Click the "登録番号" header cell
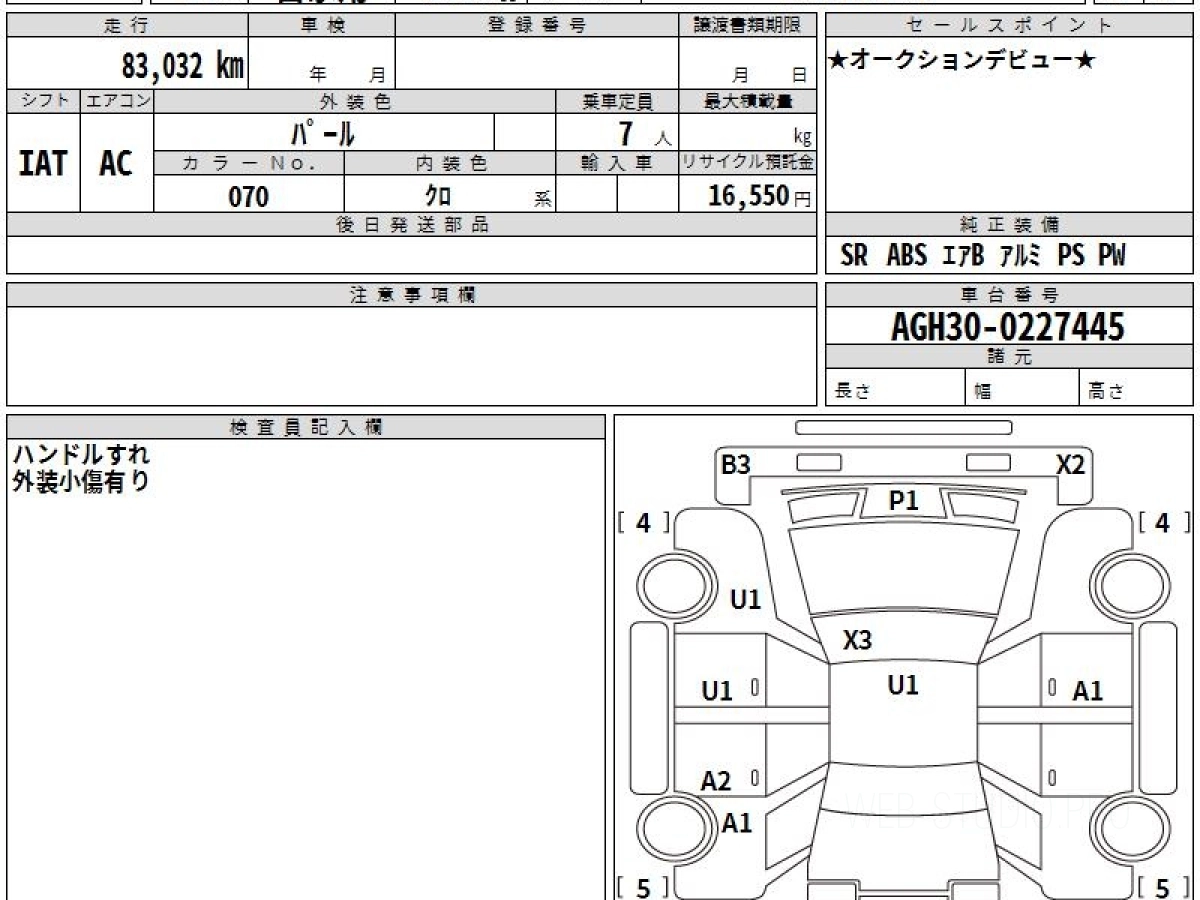The height and width of the screenshot is (900, 1200). click(537, 26)
